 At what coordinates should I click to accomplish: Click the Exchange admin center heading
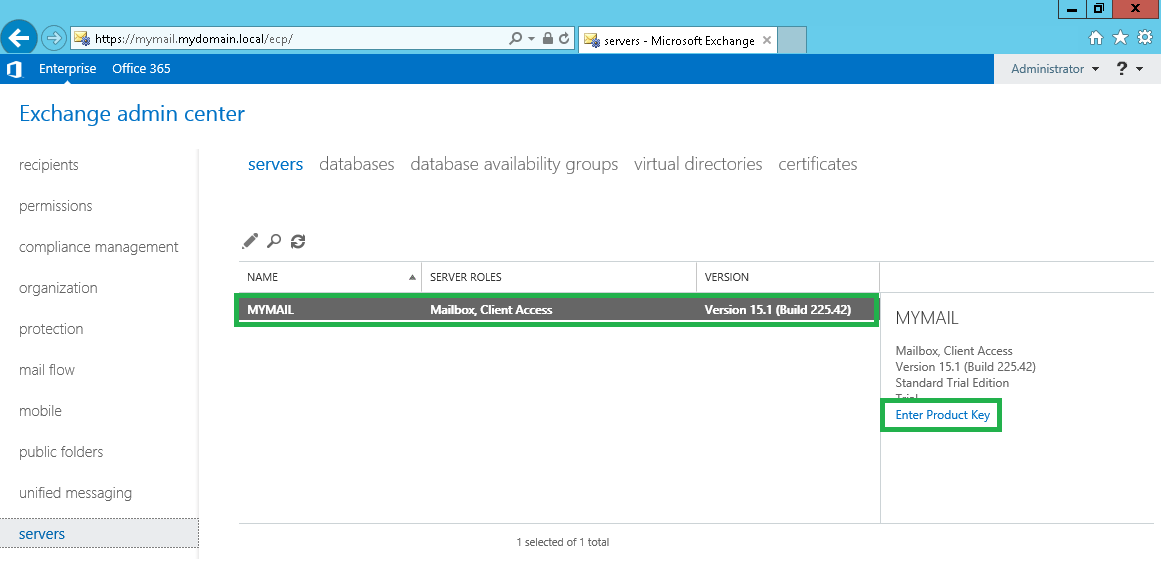132,114
